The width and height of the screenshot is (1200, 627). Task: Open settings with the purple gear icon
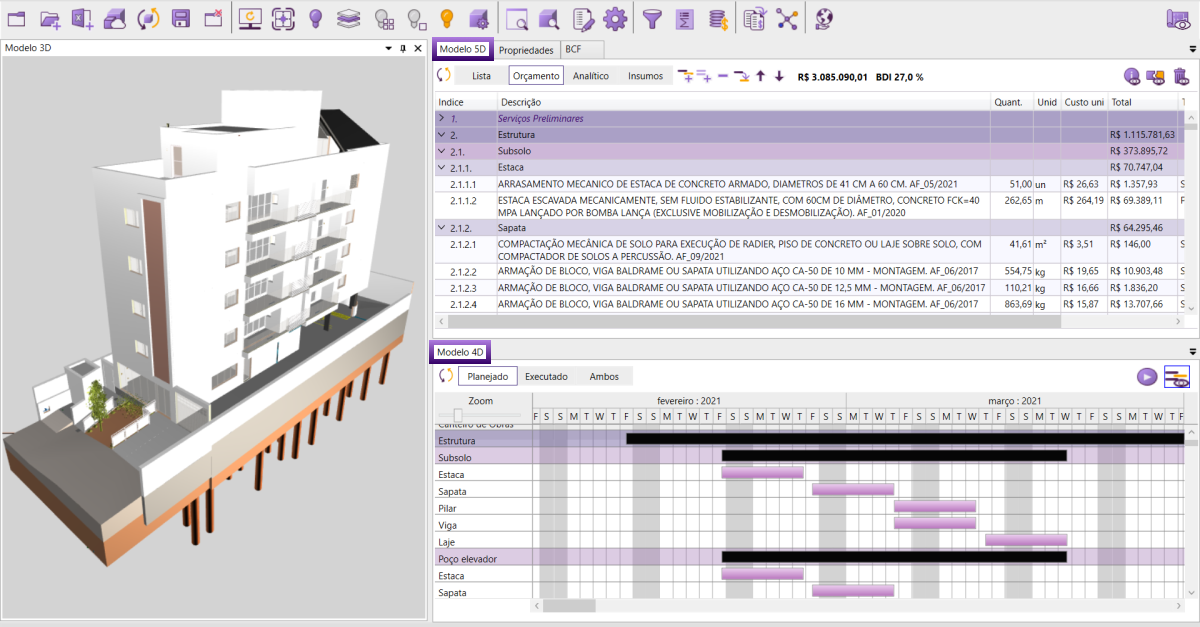[615, 17]
